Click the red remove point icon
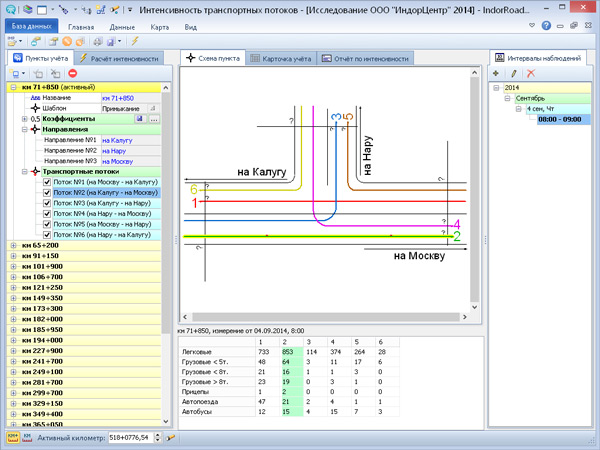Viewport: 600px width, 450px height. point(73,74)
